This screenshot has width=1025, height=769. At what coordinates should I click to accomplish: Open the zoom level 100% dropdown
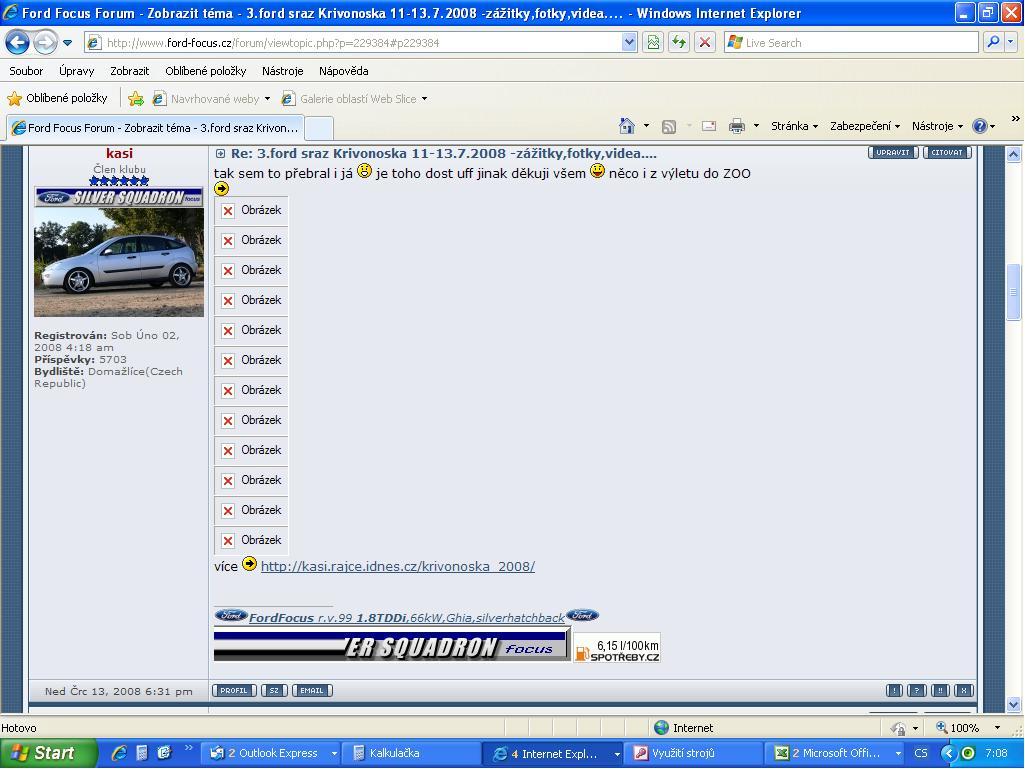click(997, 728)
